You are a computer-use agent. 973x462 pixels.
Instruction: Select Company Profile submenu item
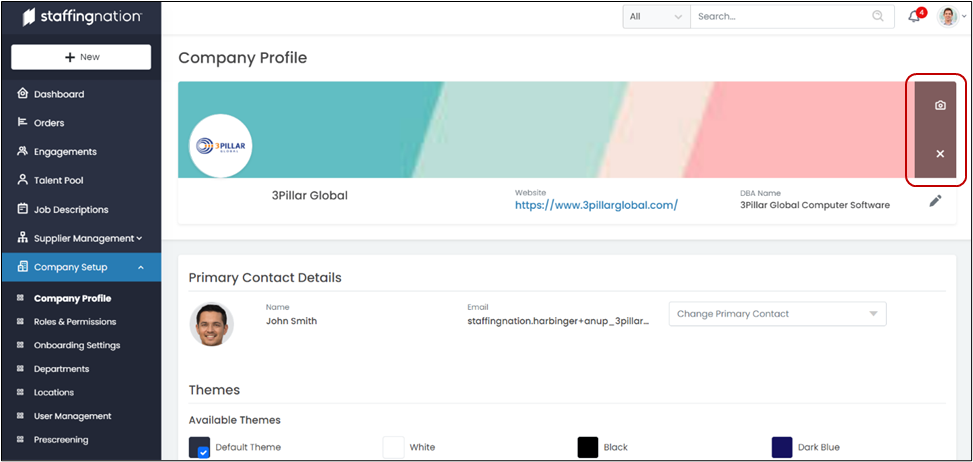[x=73, y=299]
